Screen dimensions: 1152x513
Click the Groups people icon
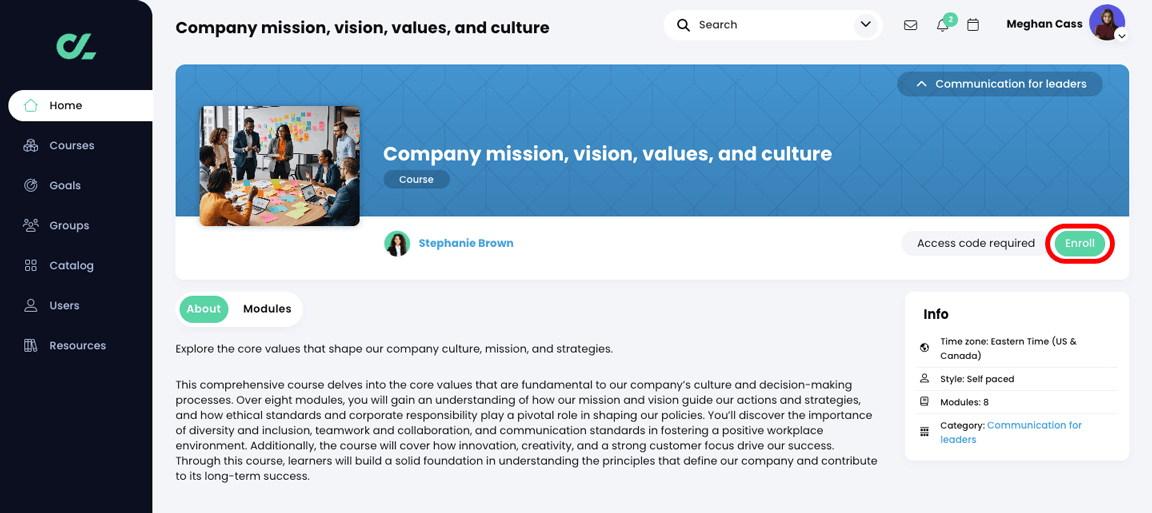click(30, 226)
